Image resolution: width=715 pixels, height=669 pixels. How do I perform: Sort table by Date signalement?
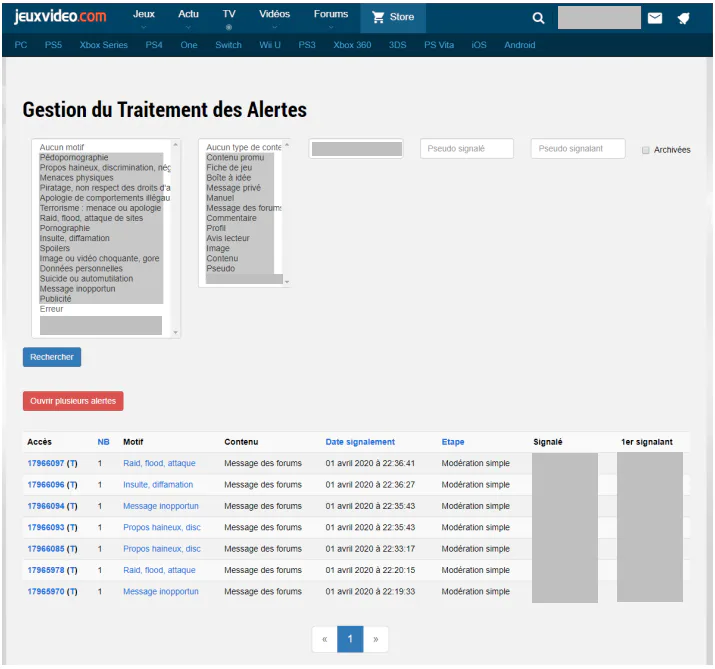360,442
